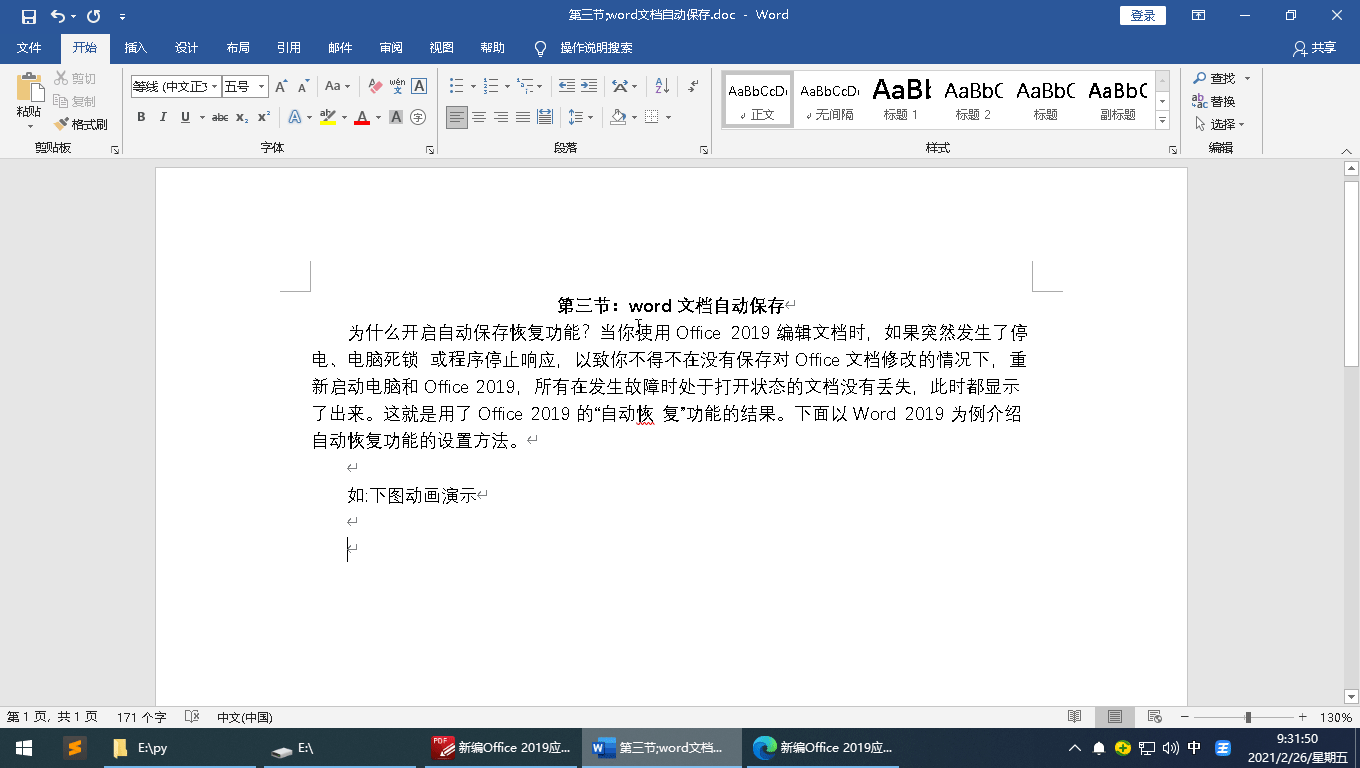Increase paragraph indent

[x=589, y=87]
